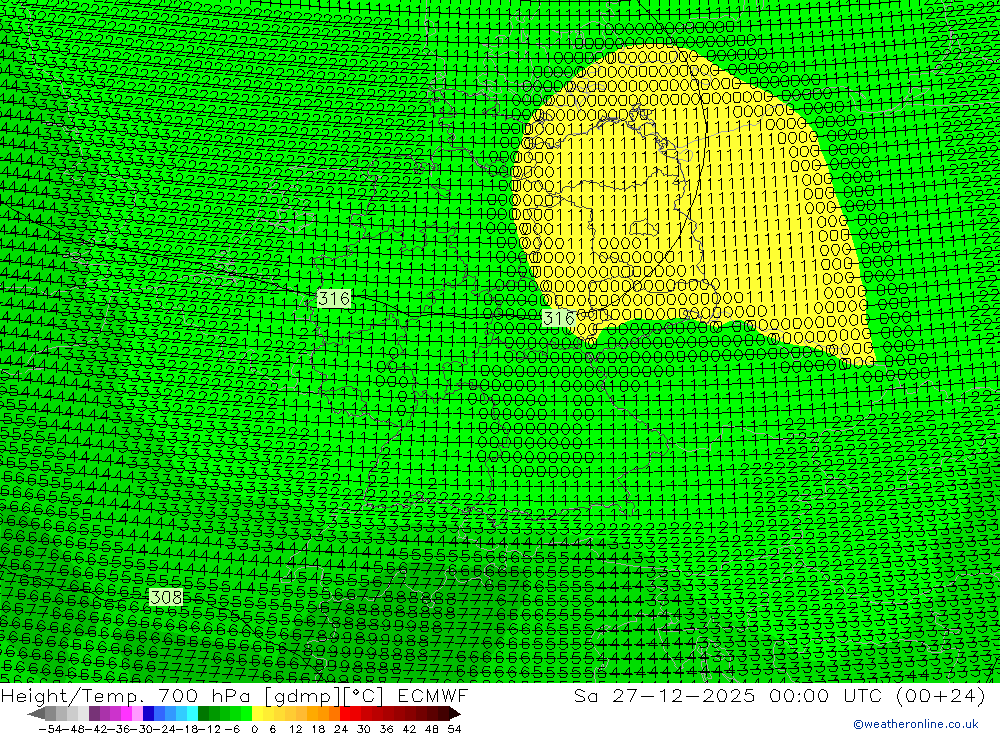Click the (00+24) forecast offset text
The width and height of the screenshot is (1000, 733).
tap(941, 695)
